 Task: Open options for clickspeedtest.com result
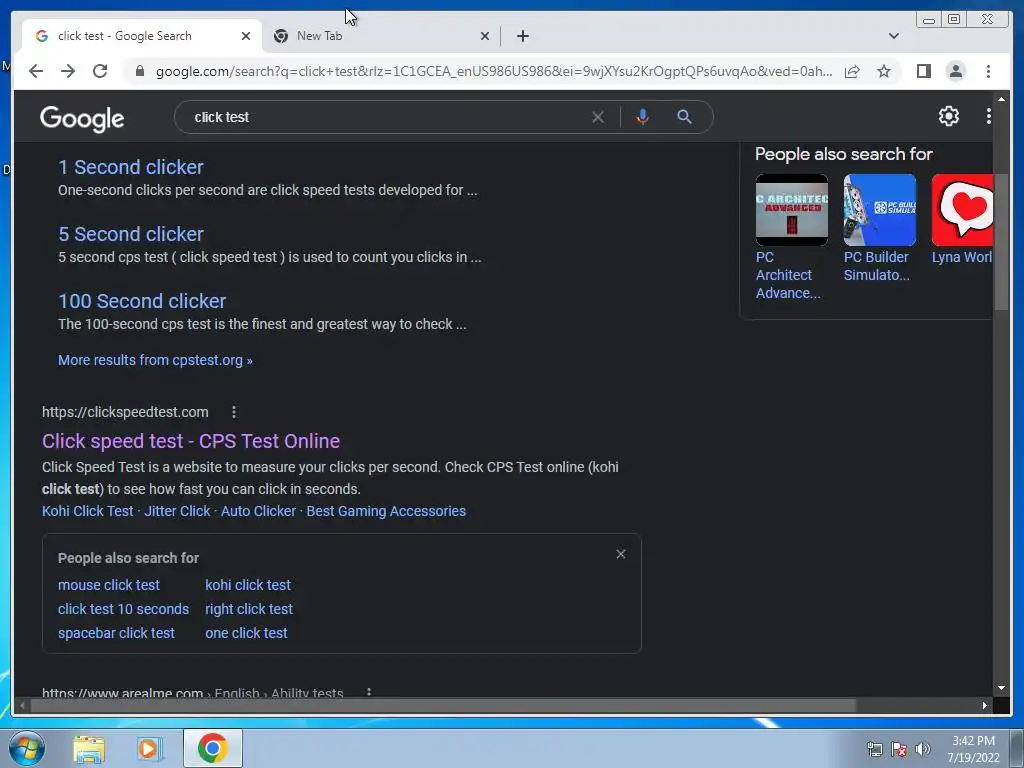[x=234, y=412]
